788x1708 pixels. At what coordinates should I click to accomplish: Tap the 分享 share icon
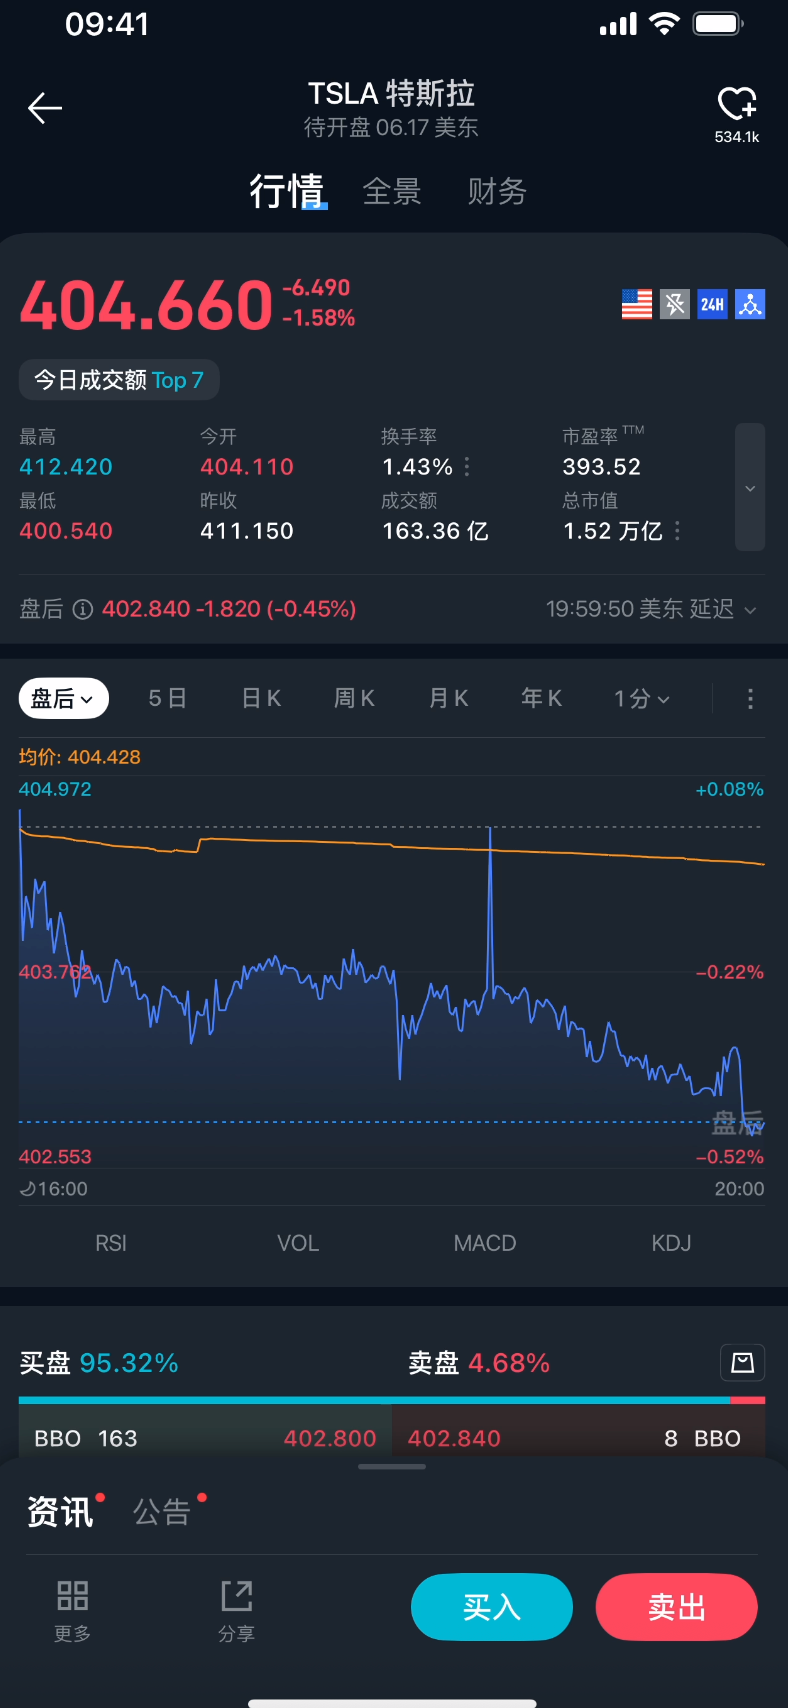[237, 1596]
